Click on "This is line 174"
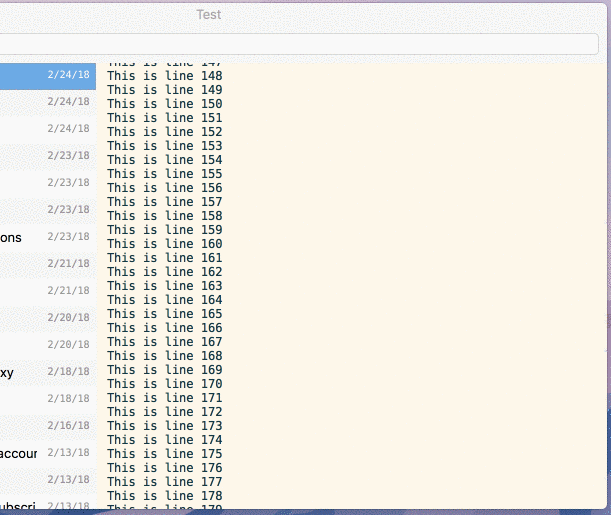 [x=165, y=440]
